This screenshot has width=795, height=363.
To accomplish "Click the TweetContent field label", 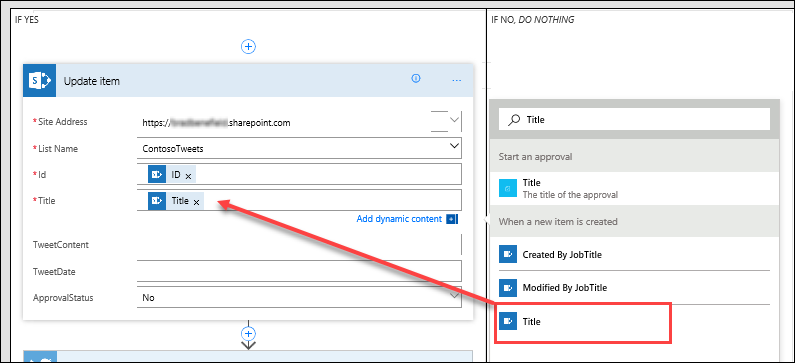I will (61, 245).
